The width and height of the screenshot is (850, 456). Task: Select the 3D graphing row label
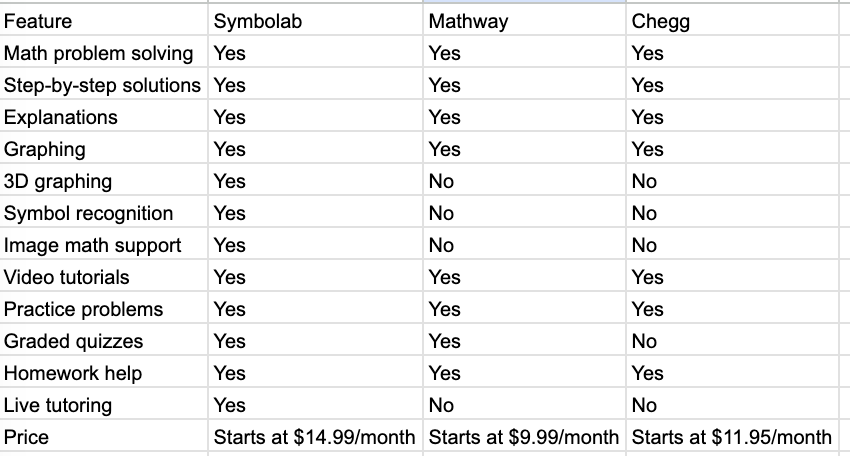click(x=58, y=181)
